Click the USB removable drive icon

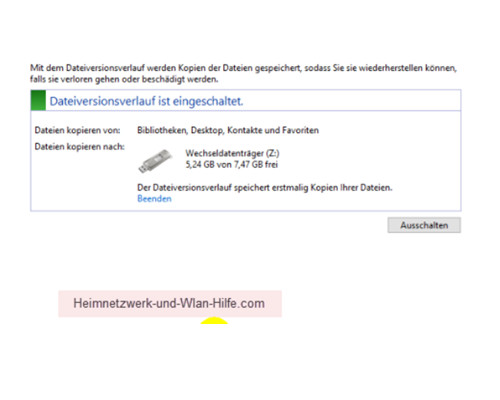[155, 161]
